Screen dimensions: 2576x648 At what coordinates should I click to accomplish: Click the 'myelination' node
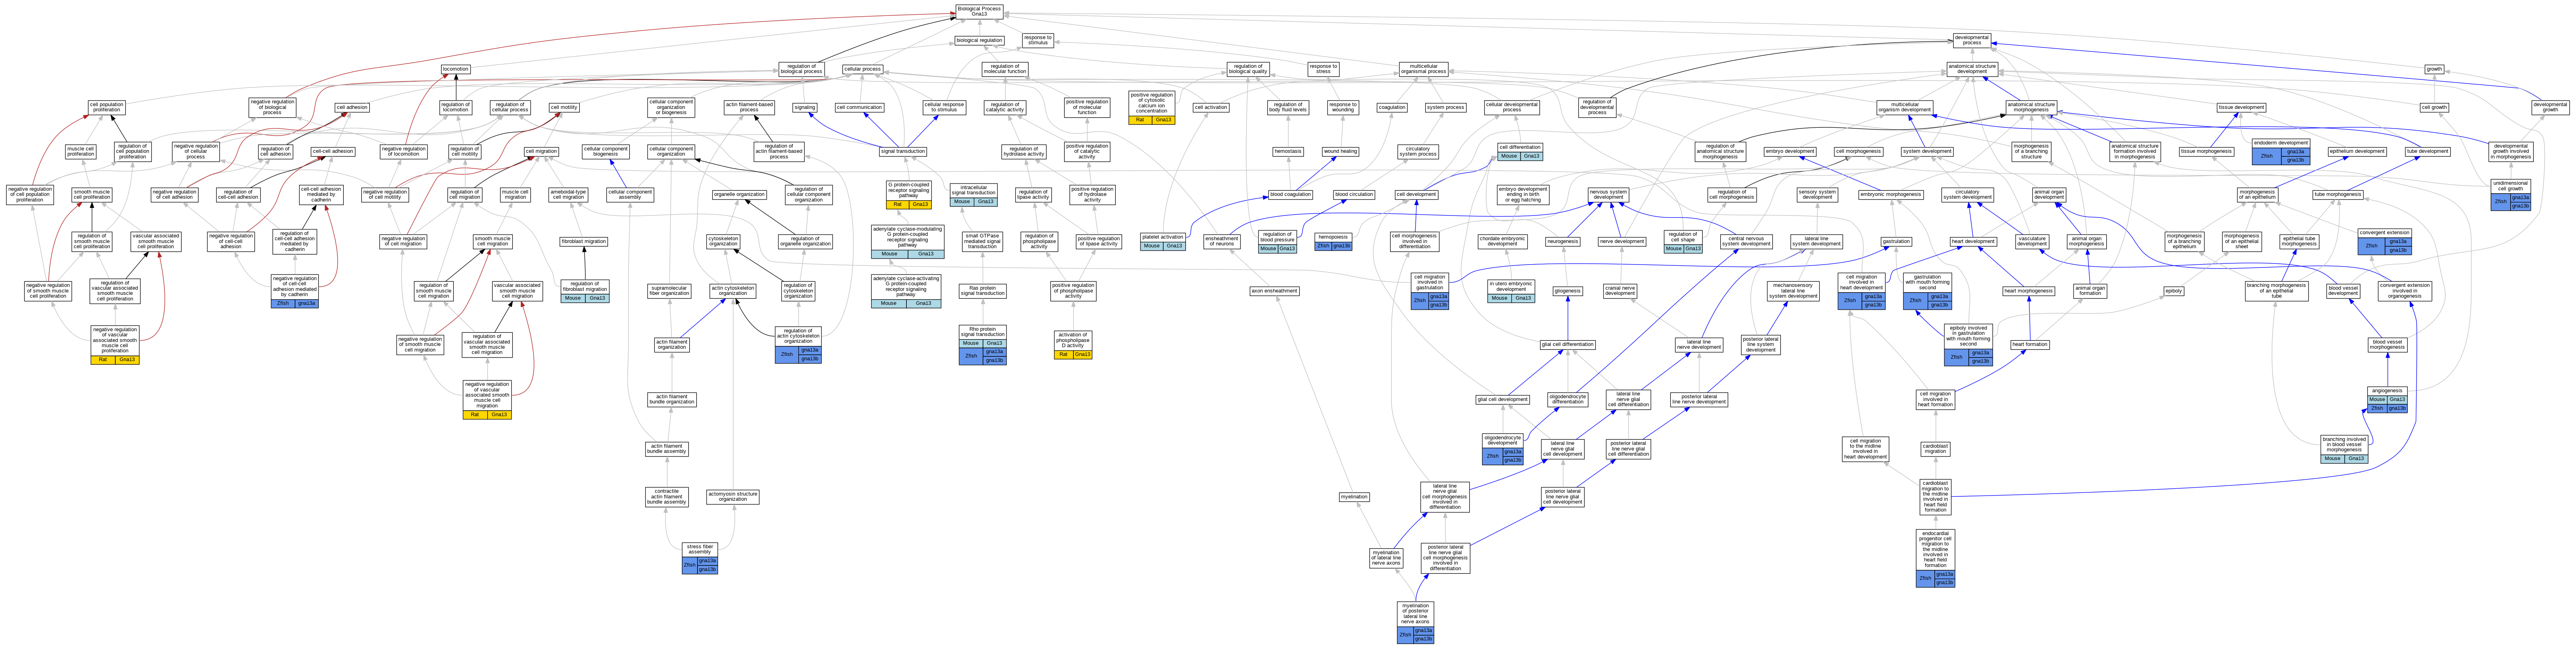coord(1354,497)
